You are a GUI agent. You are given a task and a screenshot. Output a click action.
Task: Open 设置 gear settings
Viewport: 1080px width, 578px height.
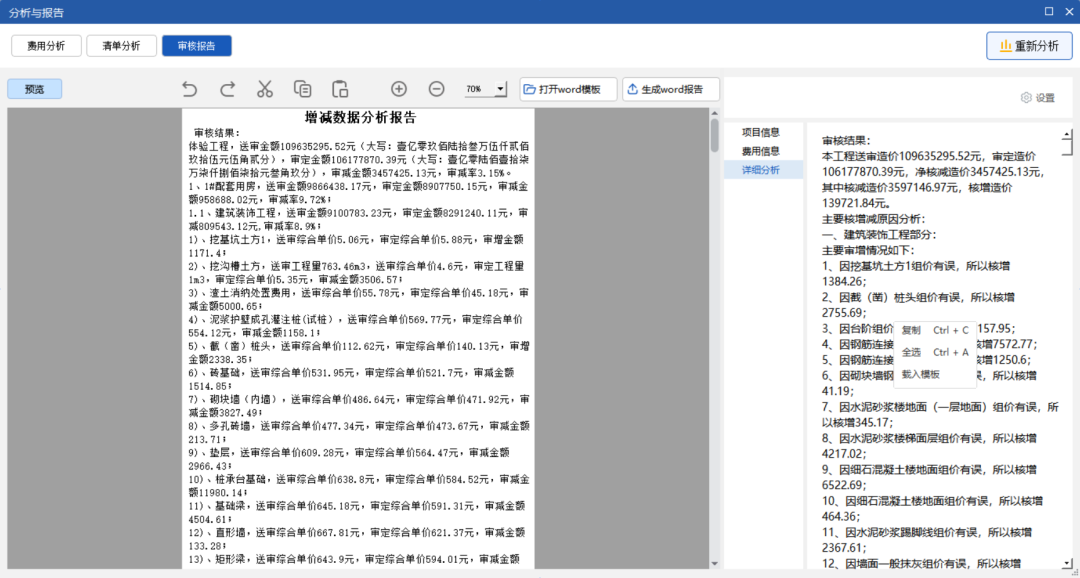click(1037, 98)
